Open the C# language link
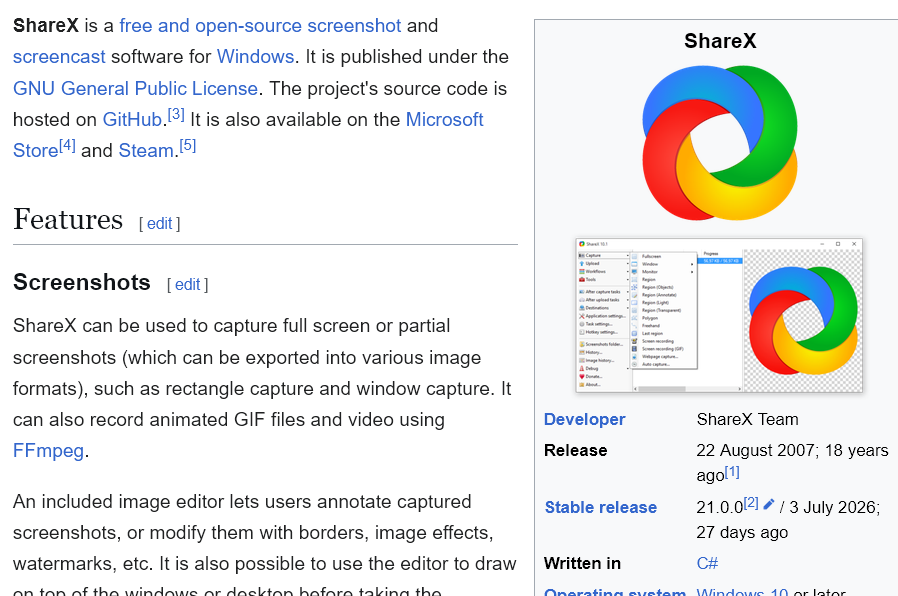898x596 pixels. (x=707, y=563)
